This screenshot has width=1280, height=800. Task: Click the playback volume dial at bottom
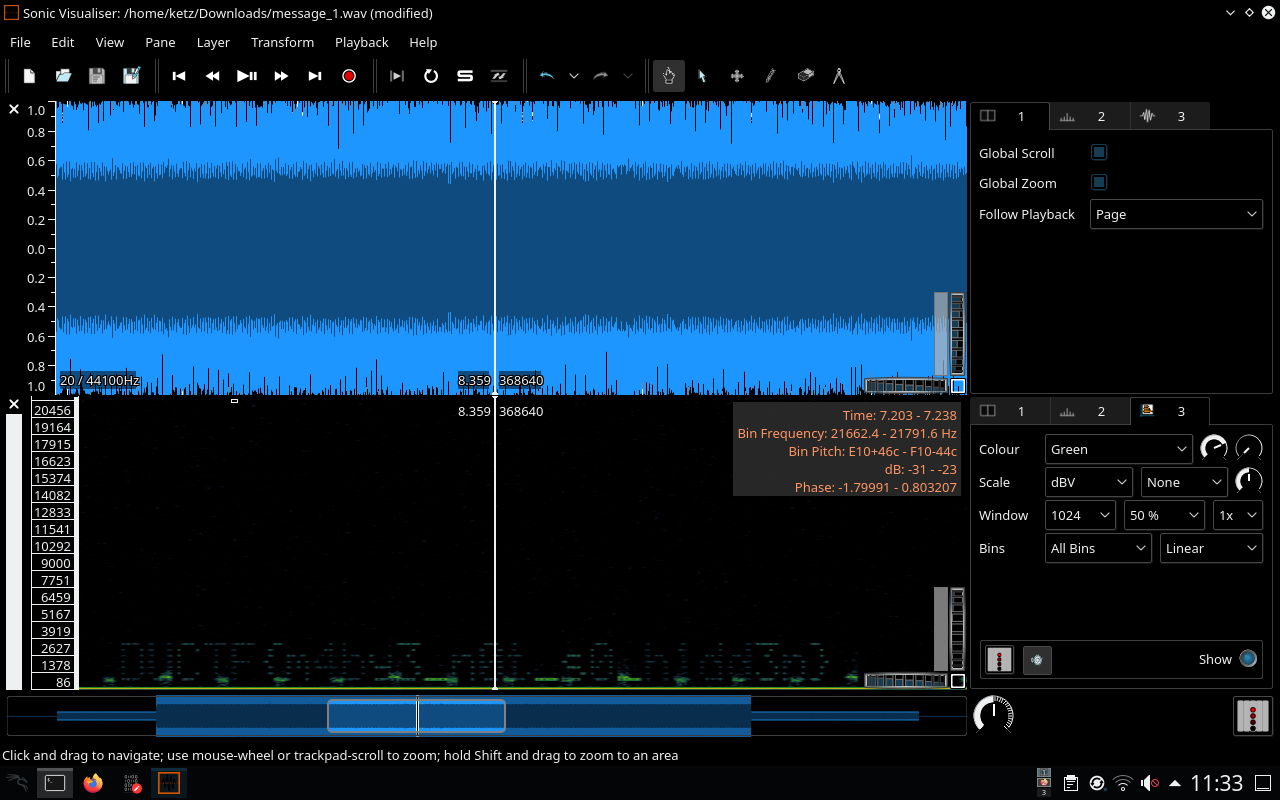(x=993, y=715)
